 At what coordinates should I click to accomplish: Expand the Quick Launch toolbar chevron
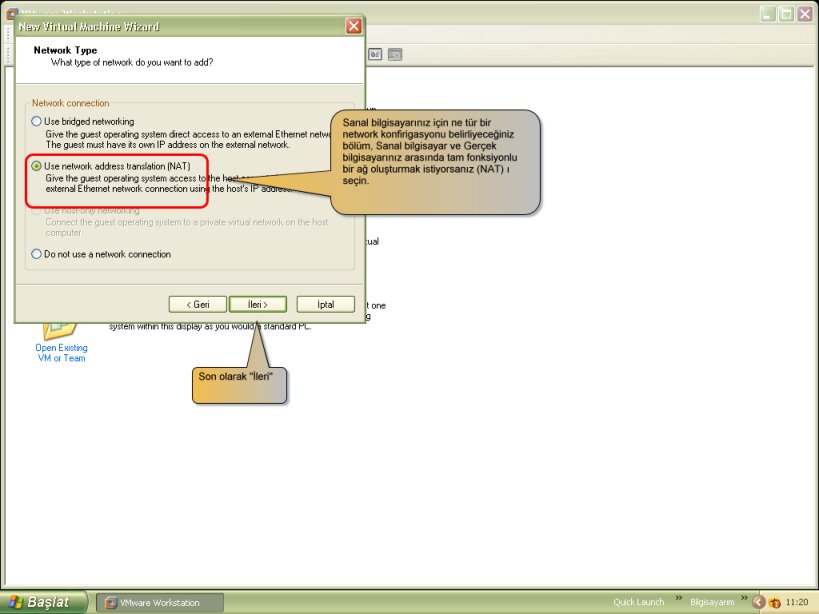[678, 599]
